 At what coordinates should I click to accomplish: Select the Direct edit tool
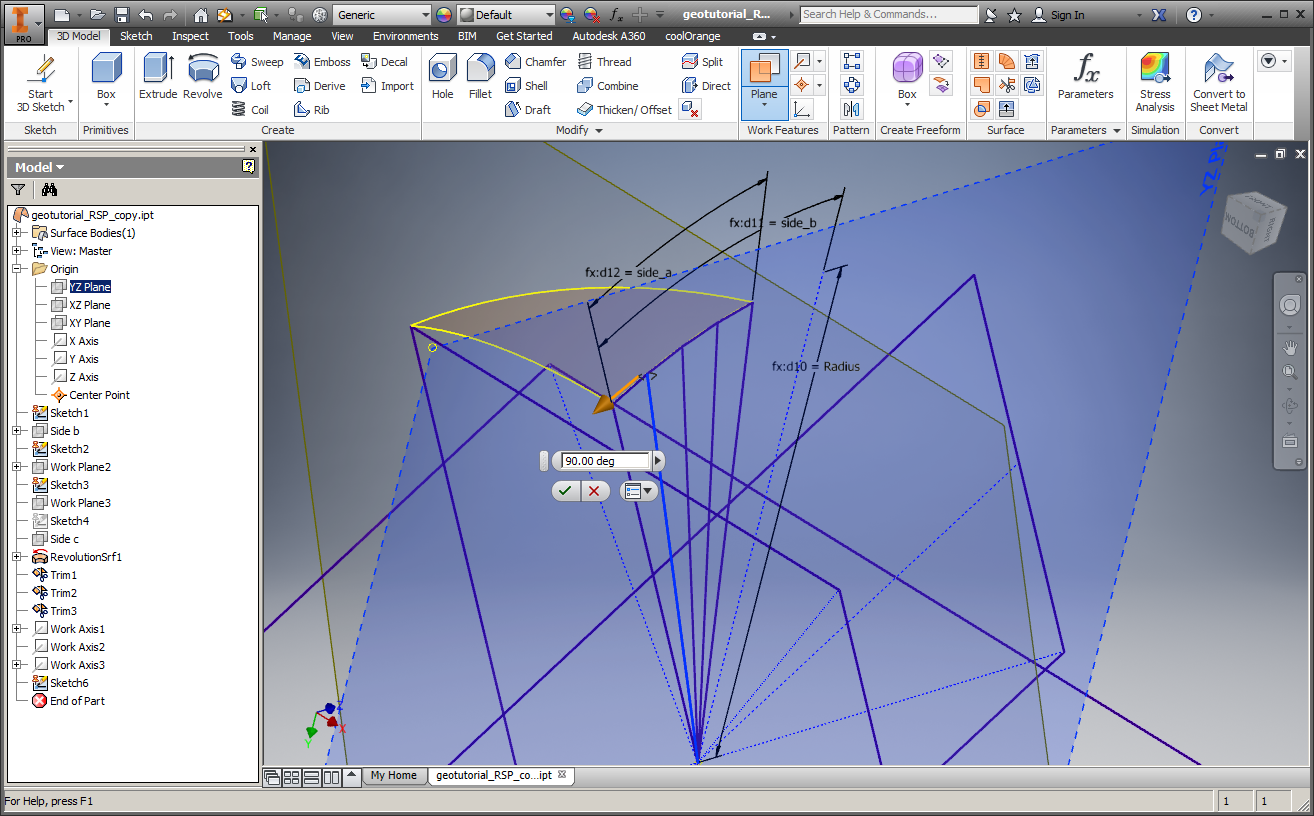coord(706,86)
